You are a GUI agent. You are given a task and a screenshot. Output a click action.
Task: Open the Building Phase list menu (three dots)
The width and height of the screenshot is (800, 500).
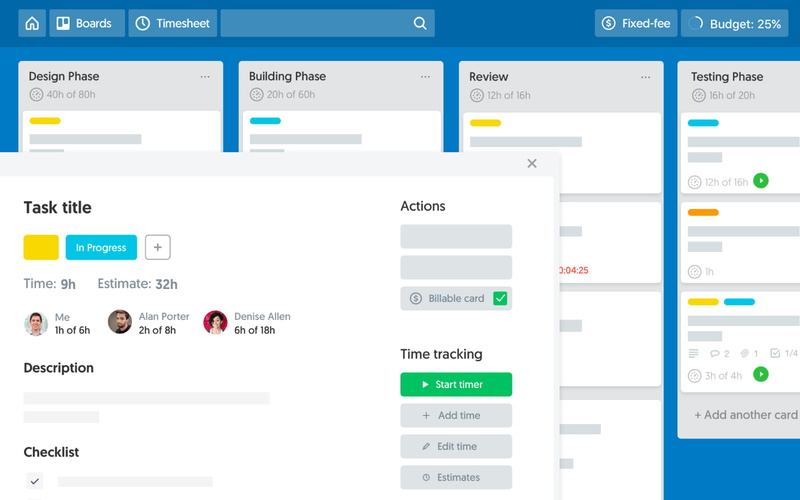pos(425,77)
